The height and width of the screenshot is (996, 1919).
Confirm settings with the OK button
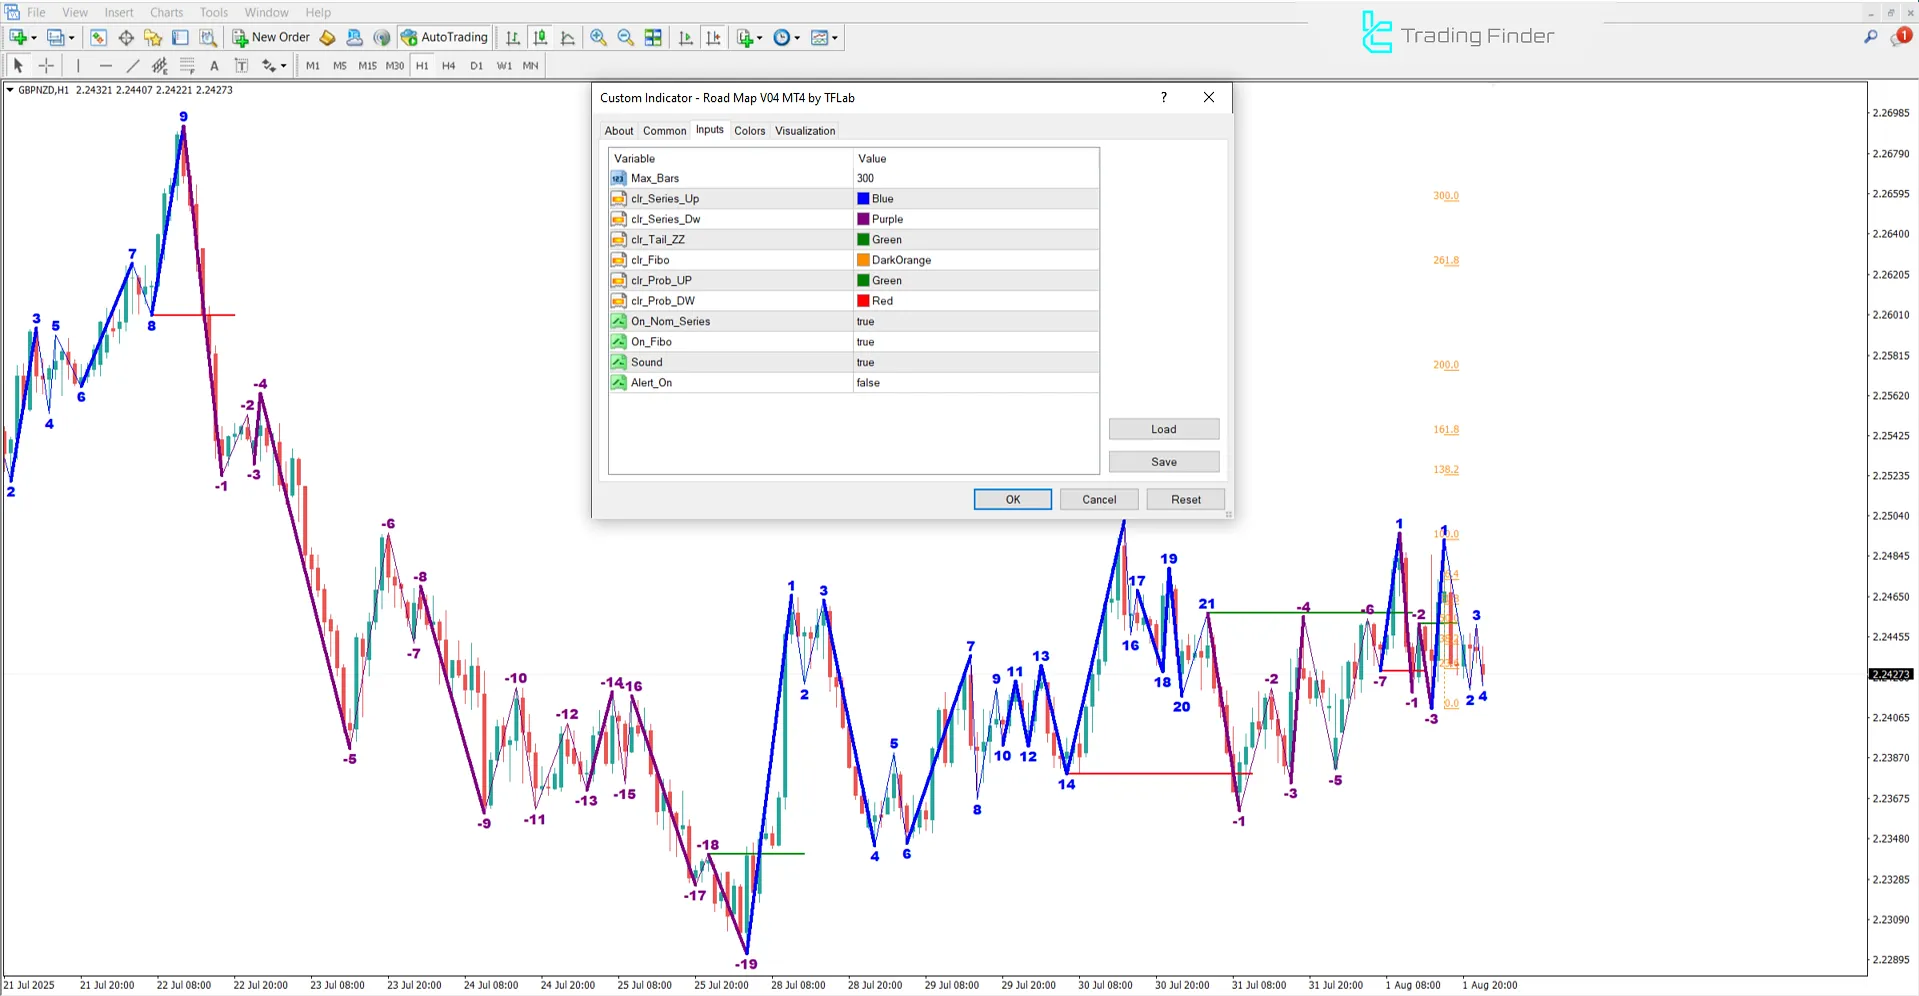(1012, 499)
